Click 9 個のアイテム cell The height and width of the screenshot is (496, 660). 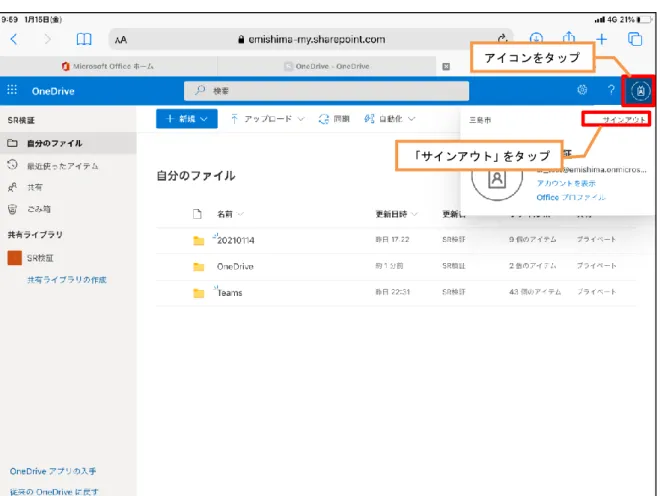tap(532, 239)
